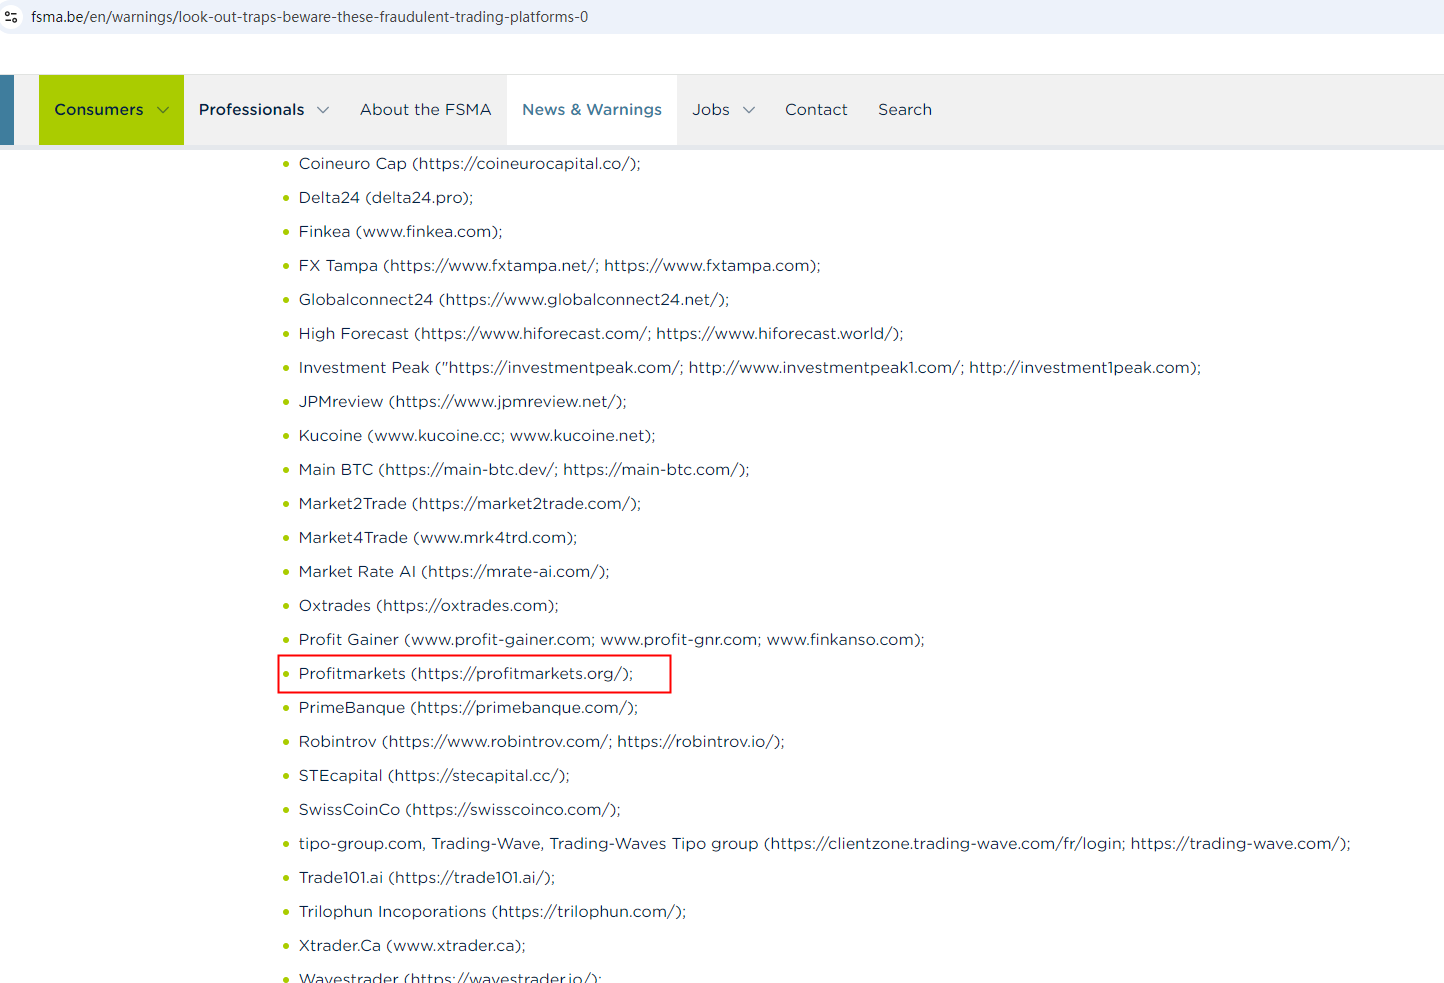The height and width of the screenshot is (983, 1444).
Task: Click the Delta24 list entry
Action: pos(385,198)
